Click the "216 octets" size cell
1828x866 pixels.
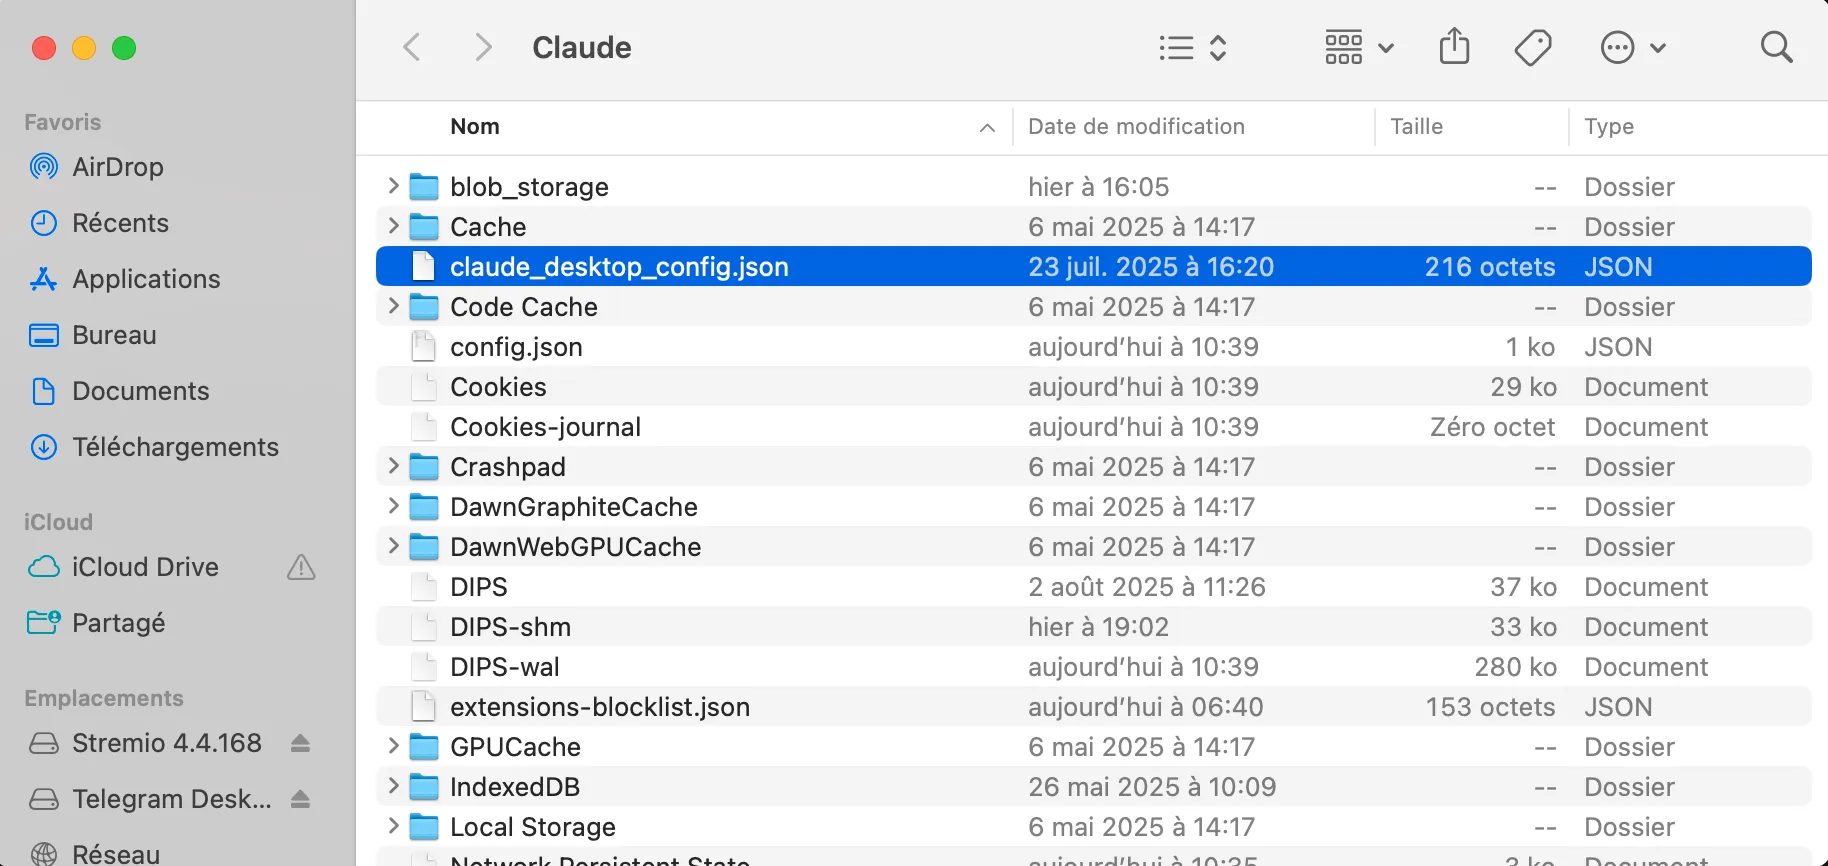[x=1490, y=267]
